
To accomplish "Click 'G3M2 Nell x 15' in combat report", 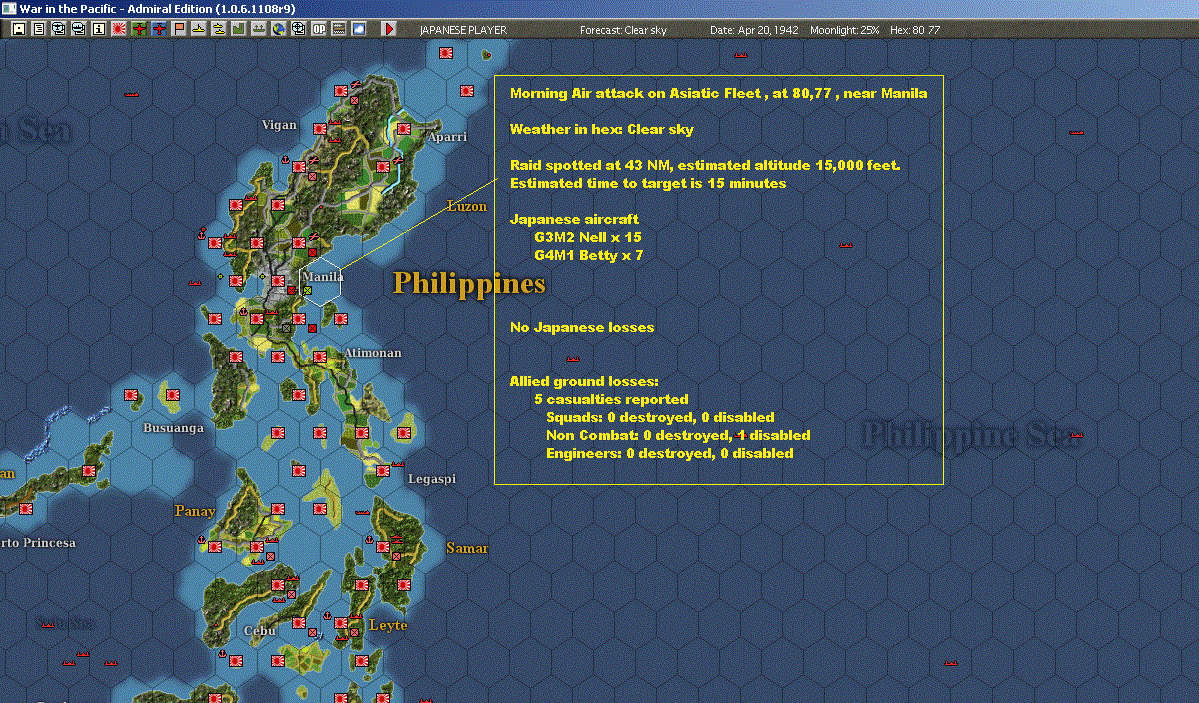I will click(x=587, y=237).
